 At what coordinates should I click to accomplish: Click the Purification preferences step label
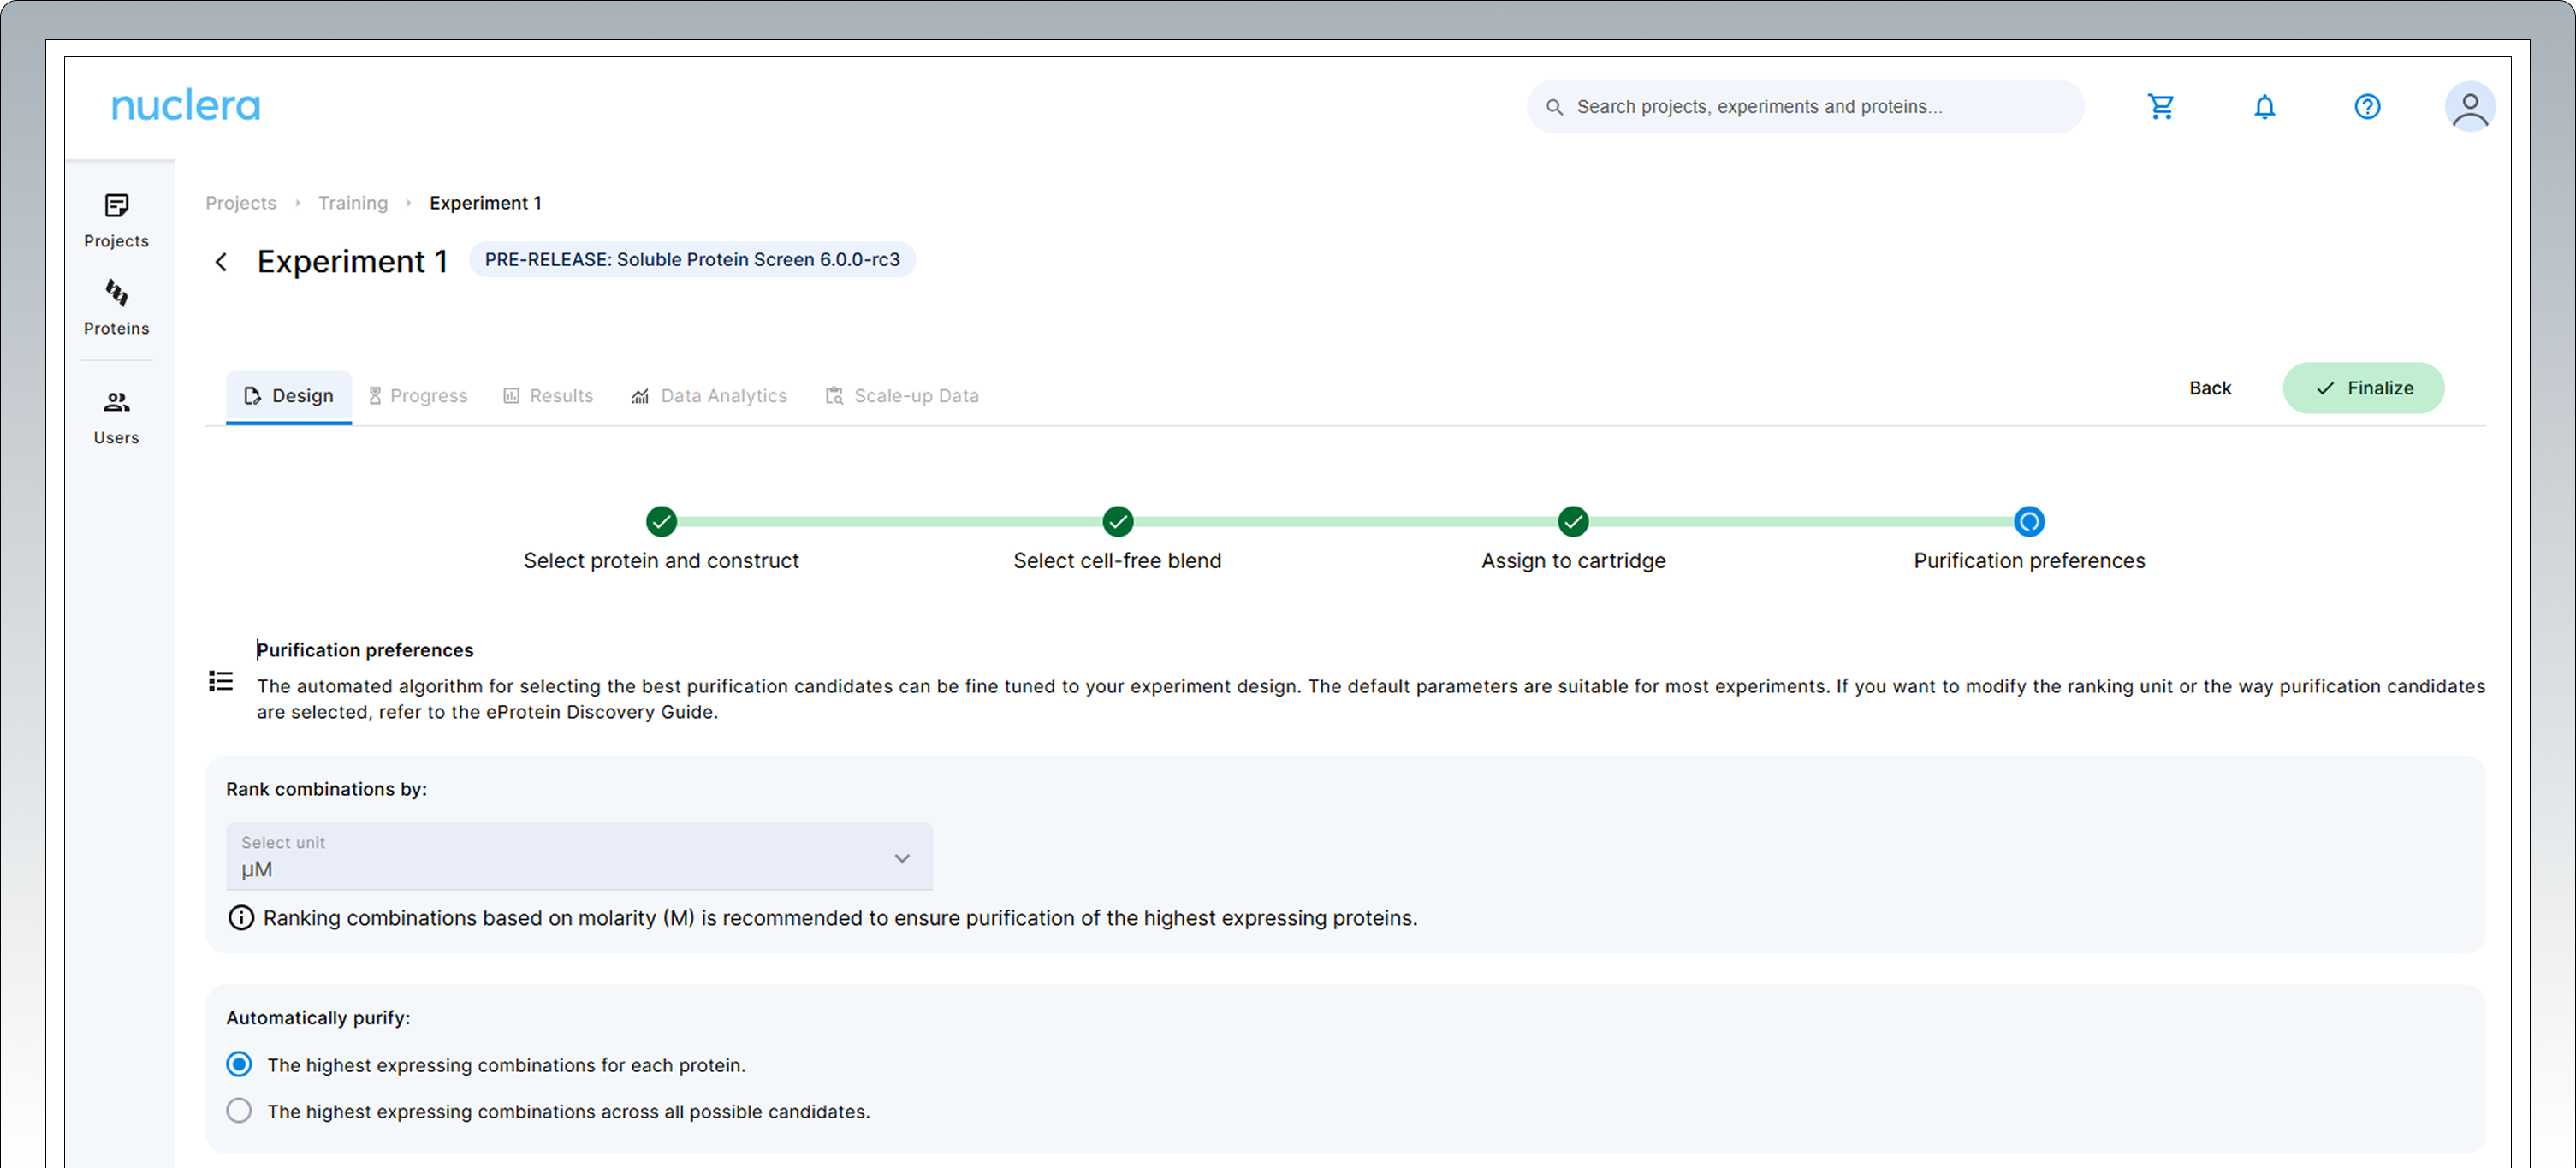2029,561
